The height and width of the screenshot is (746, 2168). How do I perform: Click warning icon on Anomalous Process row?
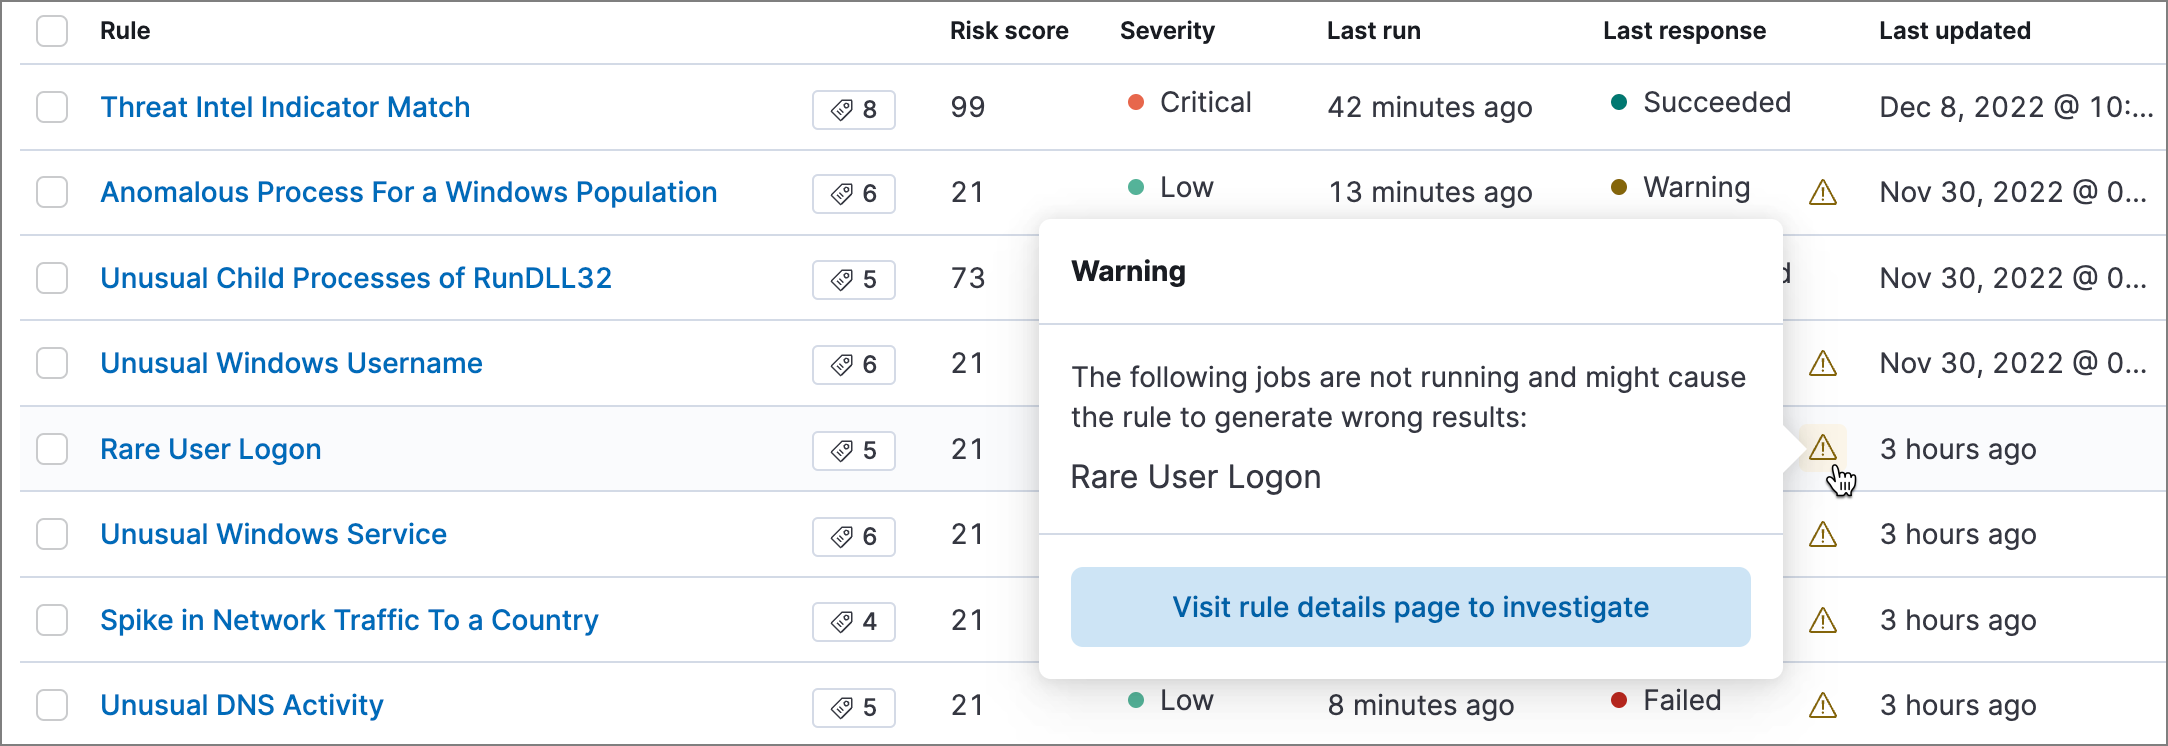tap(1822, 192)
